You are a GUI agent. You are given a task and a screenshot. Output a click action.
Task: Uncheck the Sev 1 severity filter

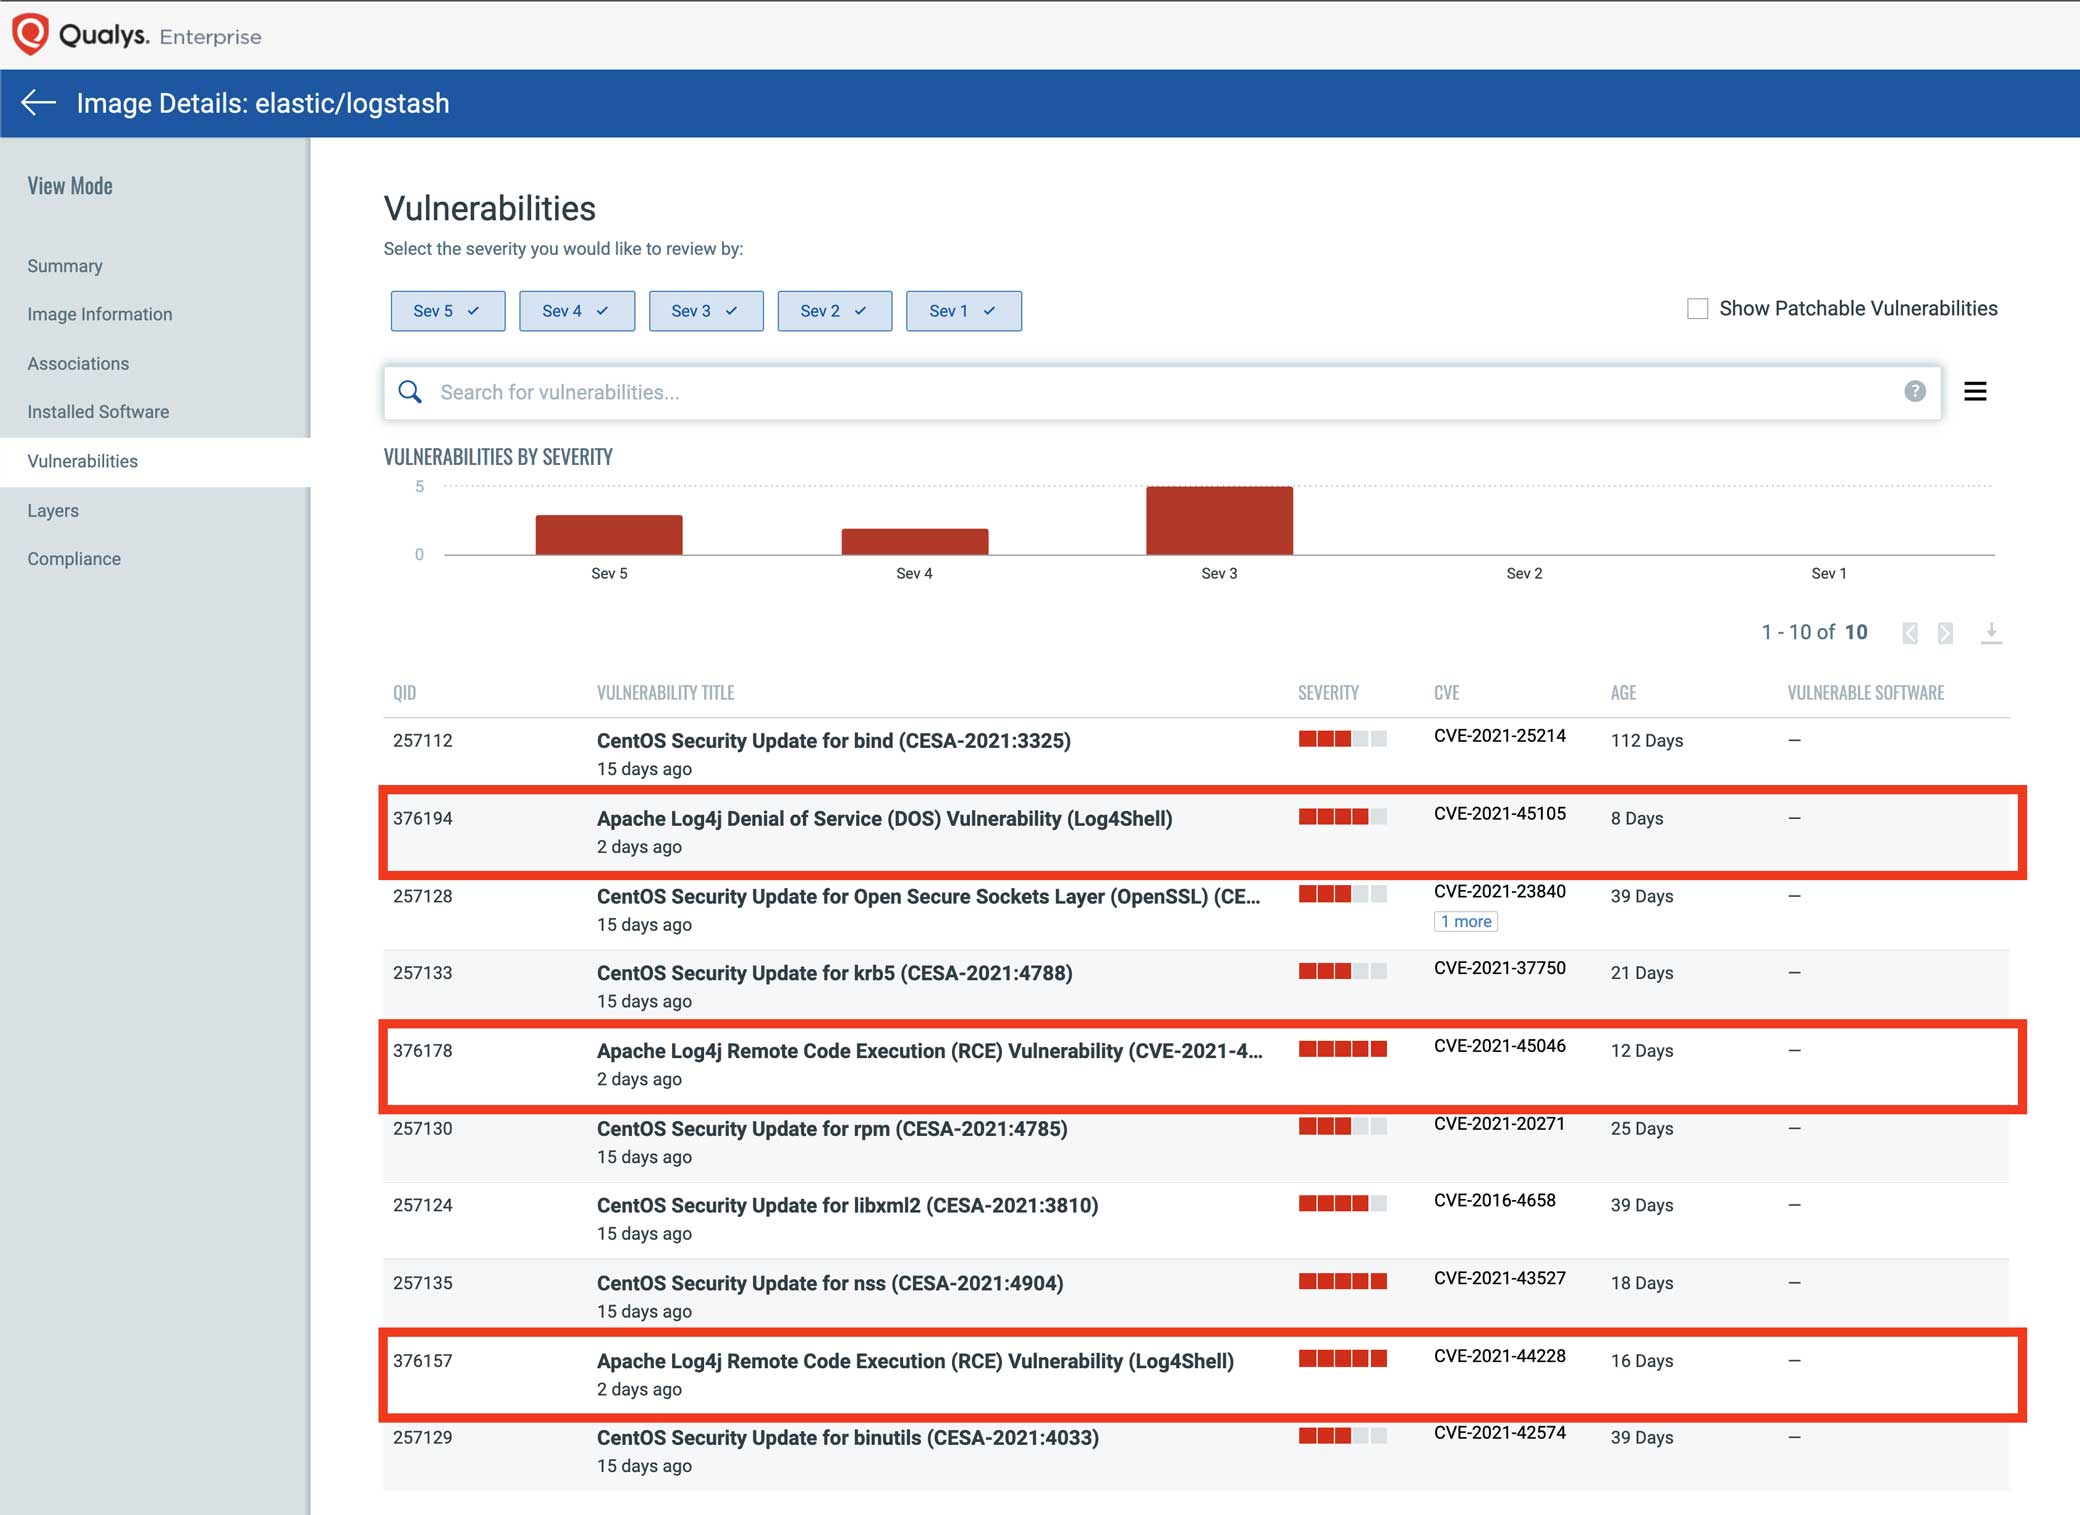(x=962, y=310)
